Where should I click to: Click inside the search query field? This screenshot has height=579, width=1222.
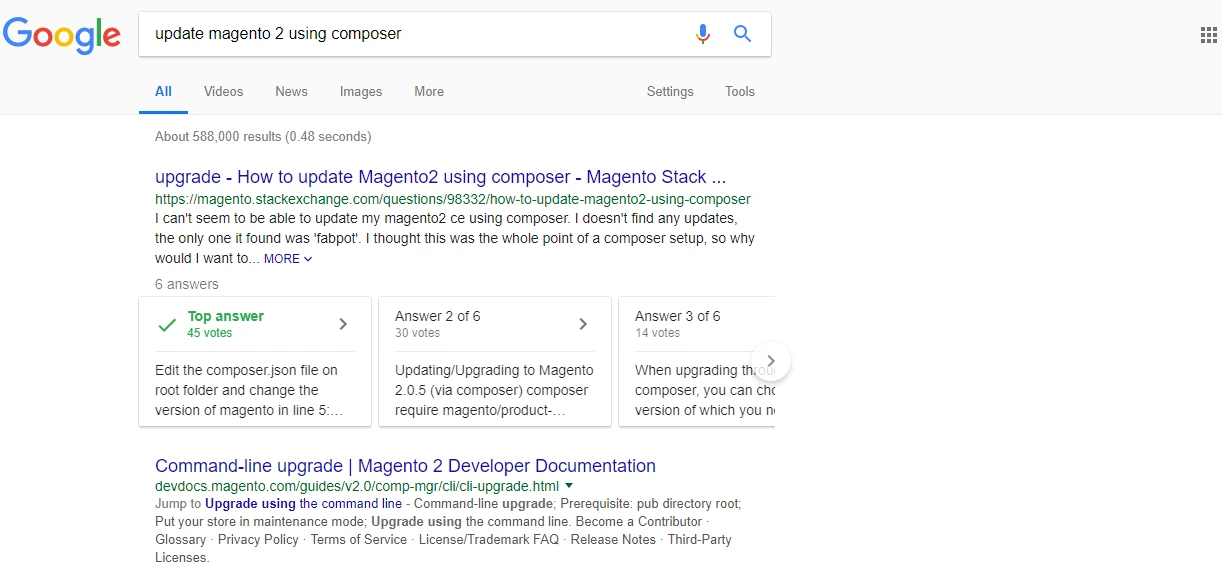tap(415, 34)
